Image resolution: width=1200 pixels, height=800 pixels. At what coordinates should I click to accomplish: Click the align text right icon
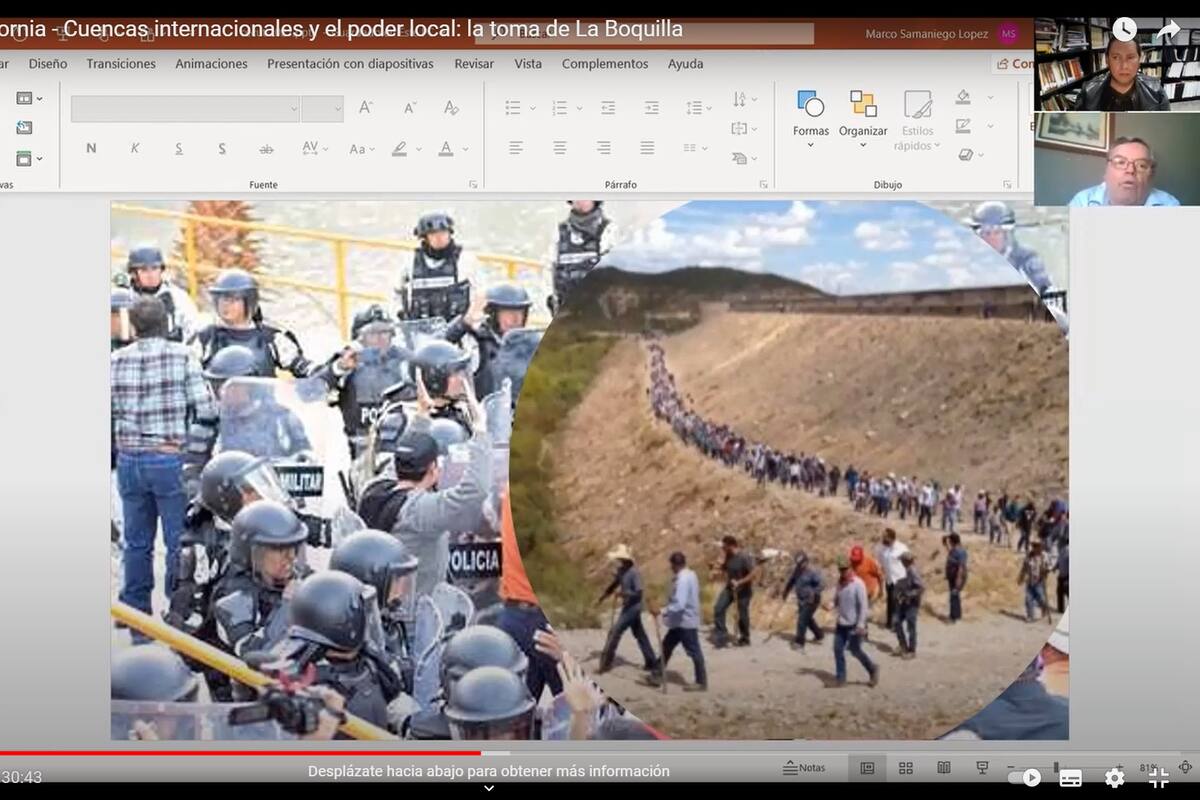click(603, 148)
